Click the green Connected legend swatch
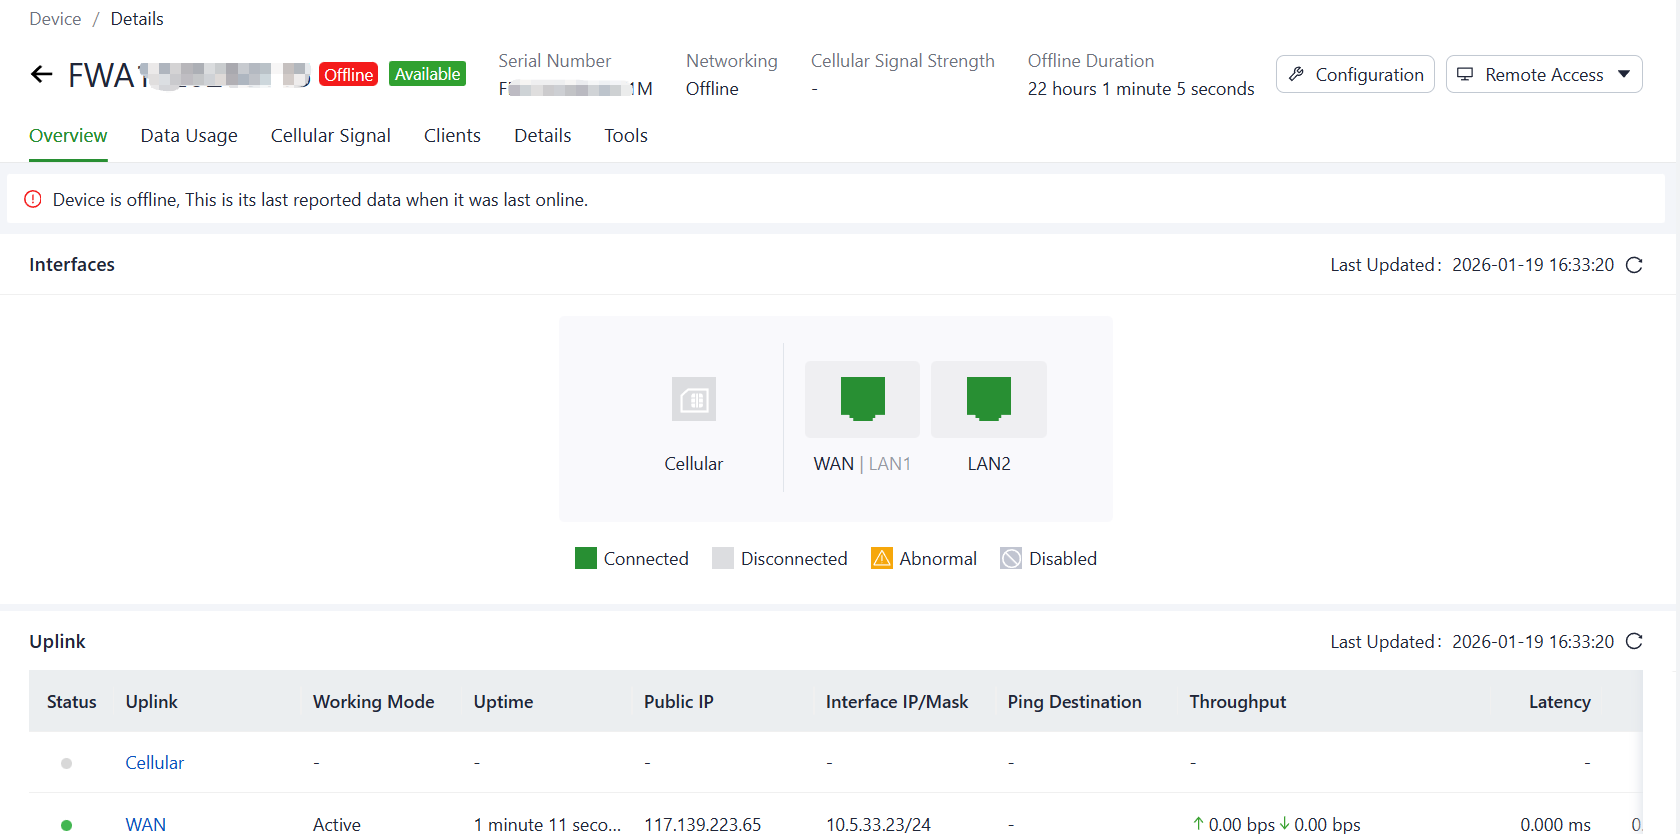This screenshot has height=834, width=1680. click(x=586, y=558)
